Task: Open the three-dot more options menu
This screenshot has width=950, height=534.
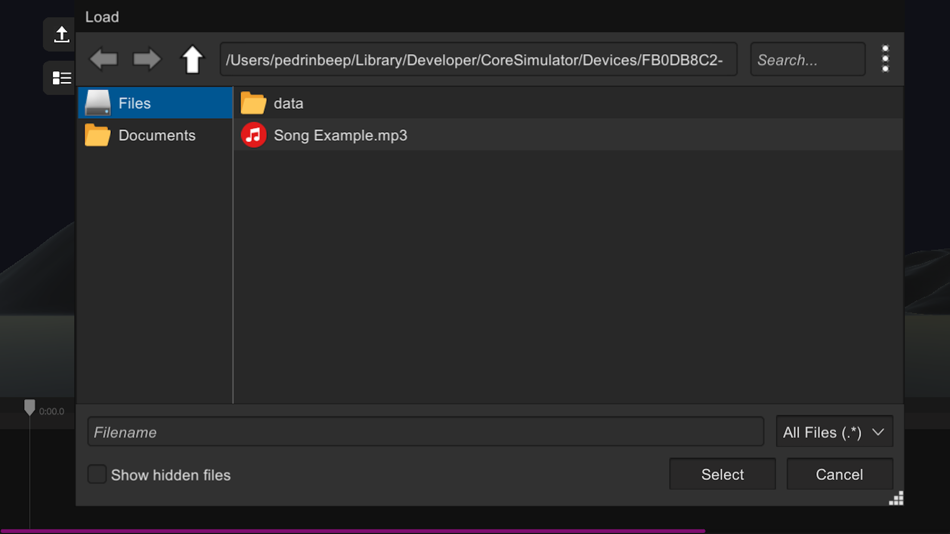Action: (885, 59)
